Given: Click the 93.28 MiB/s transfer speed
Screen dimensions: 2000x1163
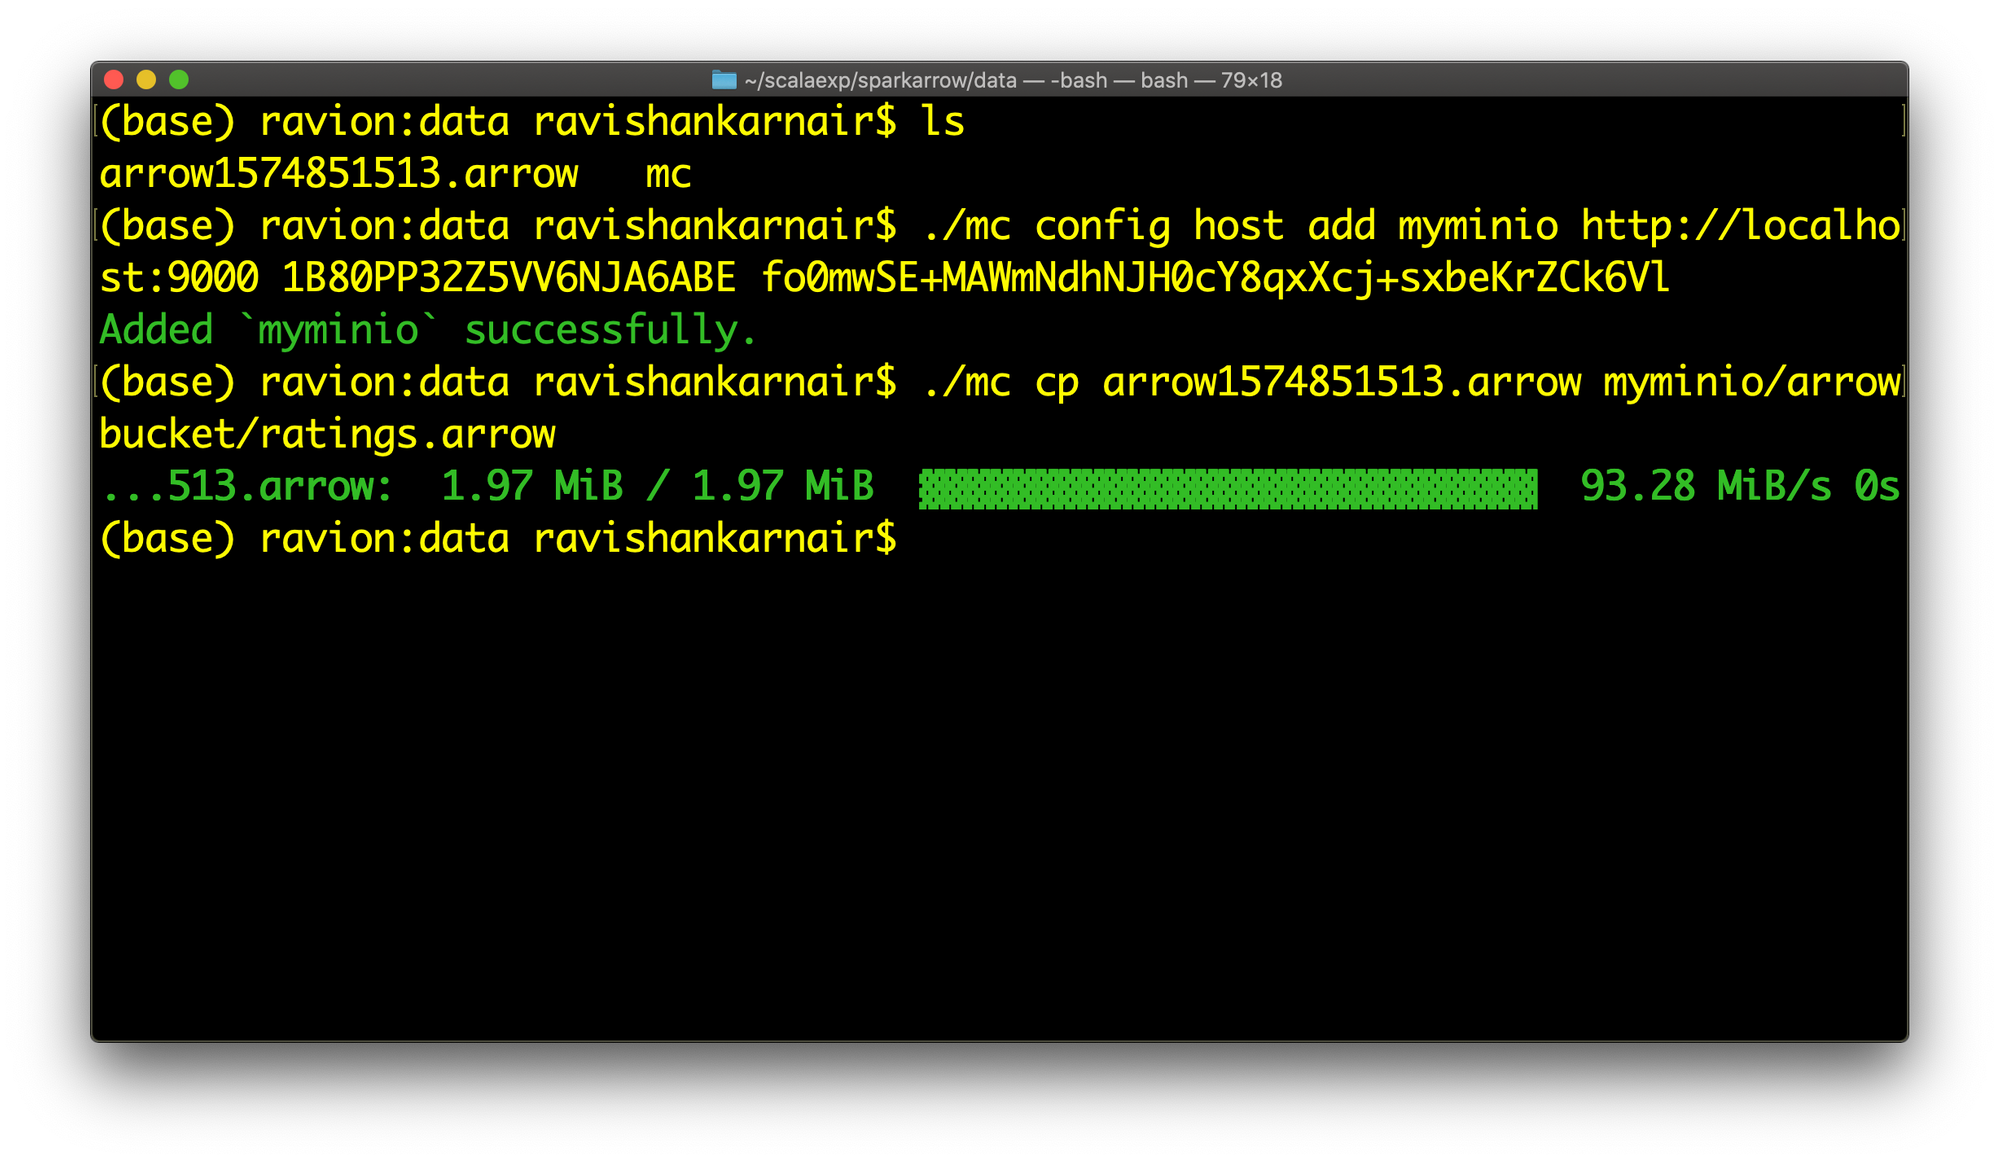Looking at the screenshot, I should 1706,487.
